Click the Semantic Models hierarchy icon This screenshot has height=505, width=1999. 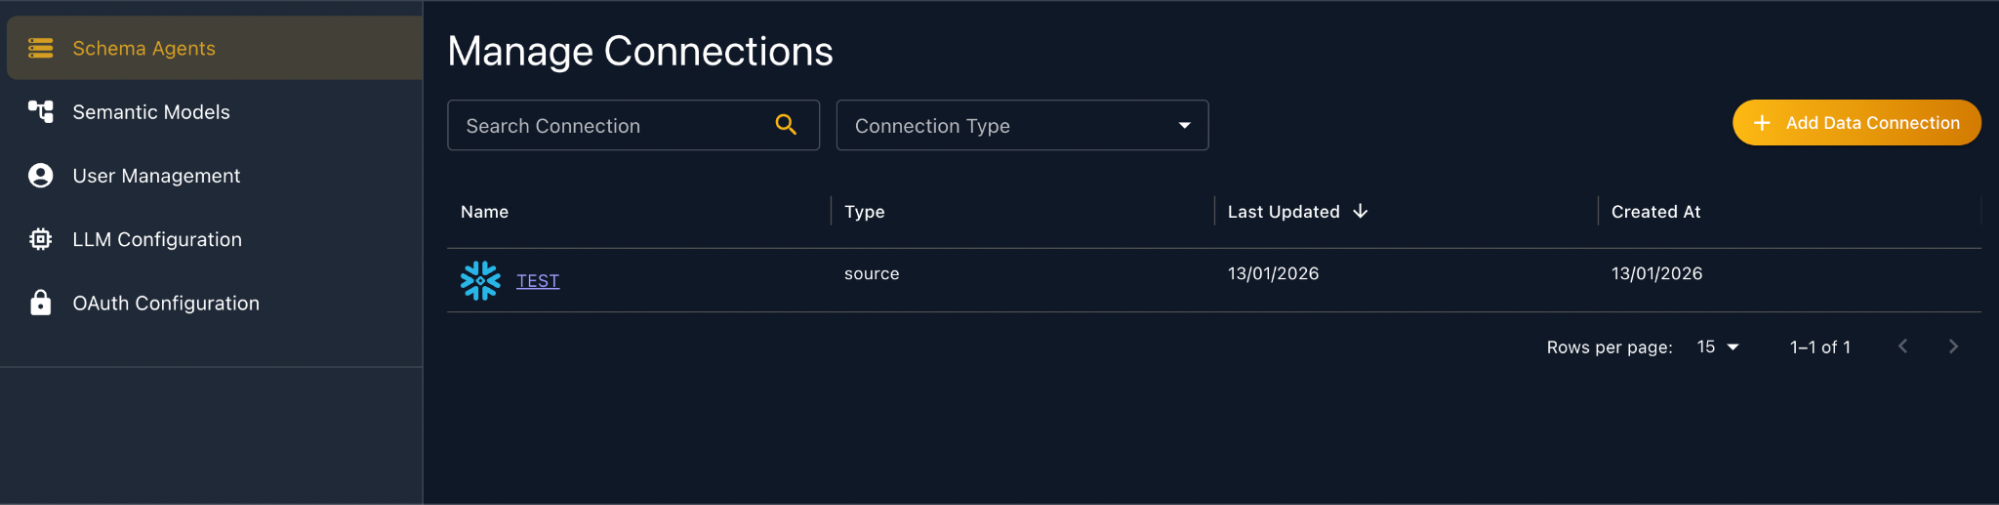tap(40, 112)
